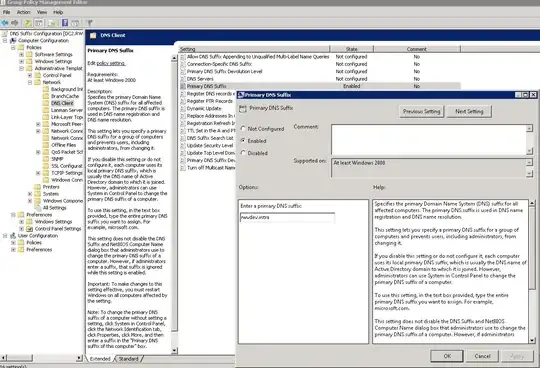The width and height of the screenshot is (540, 368).
Task: Switch to the Standard tab
Action: point(128,359)
